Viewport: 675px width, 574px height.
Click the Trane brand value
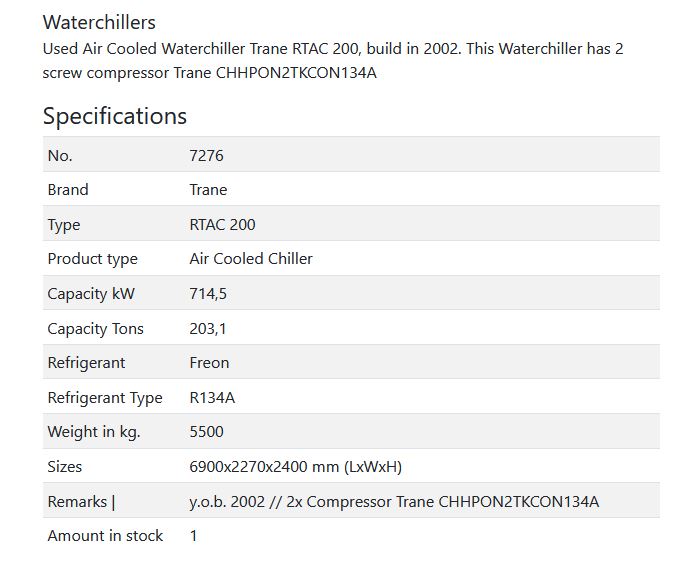tap(208, 190)
